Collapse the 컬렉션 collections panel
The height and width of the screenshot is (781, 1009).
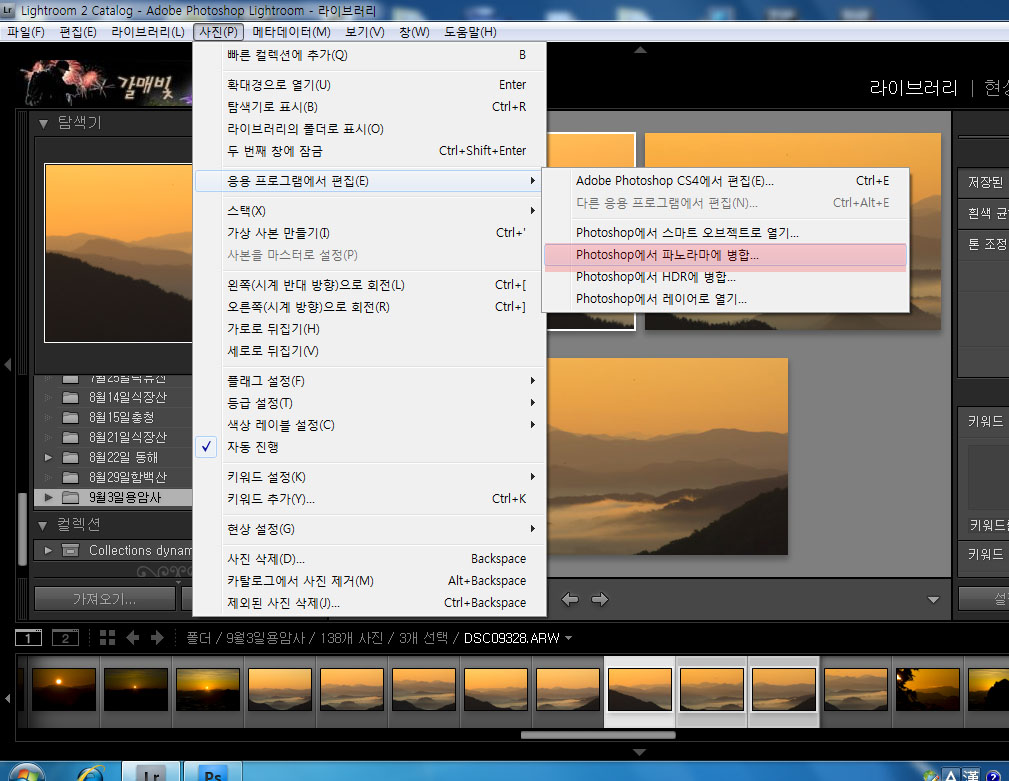click(44, 524)
